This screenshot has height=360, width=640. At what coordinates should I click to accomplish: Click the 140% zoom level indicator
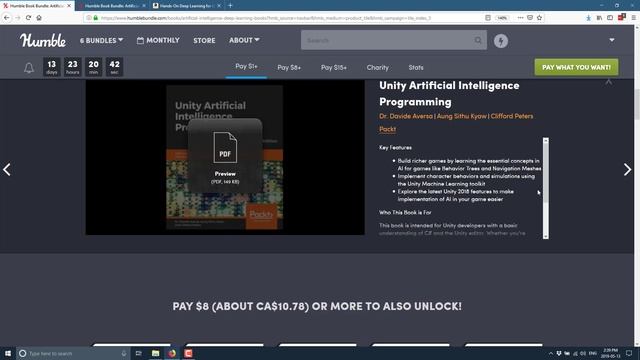[x=502, y=18]
